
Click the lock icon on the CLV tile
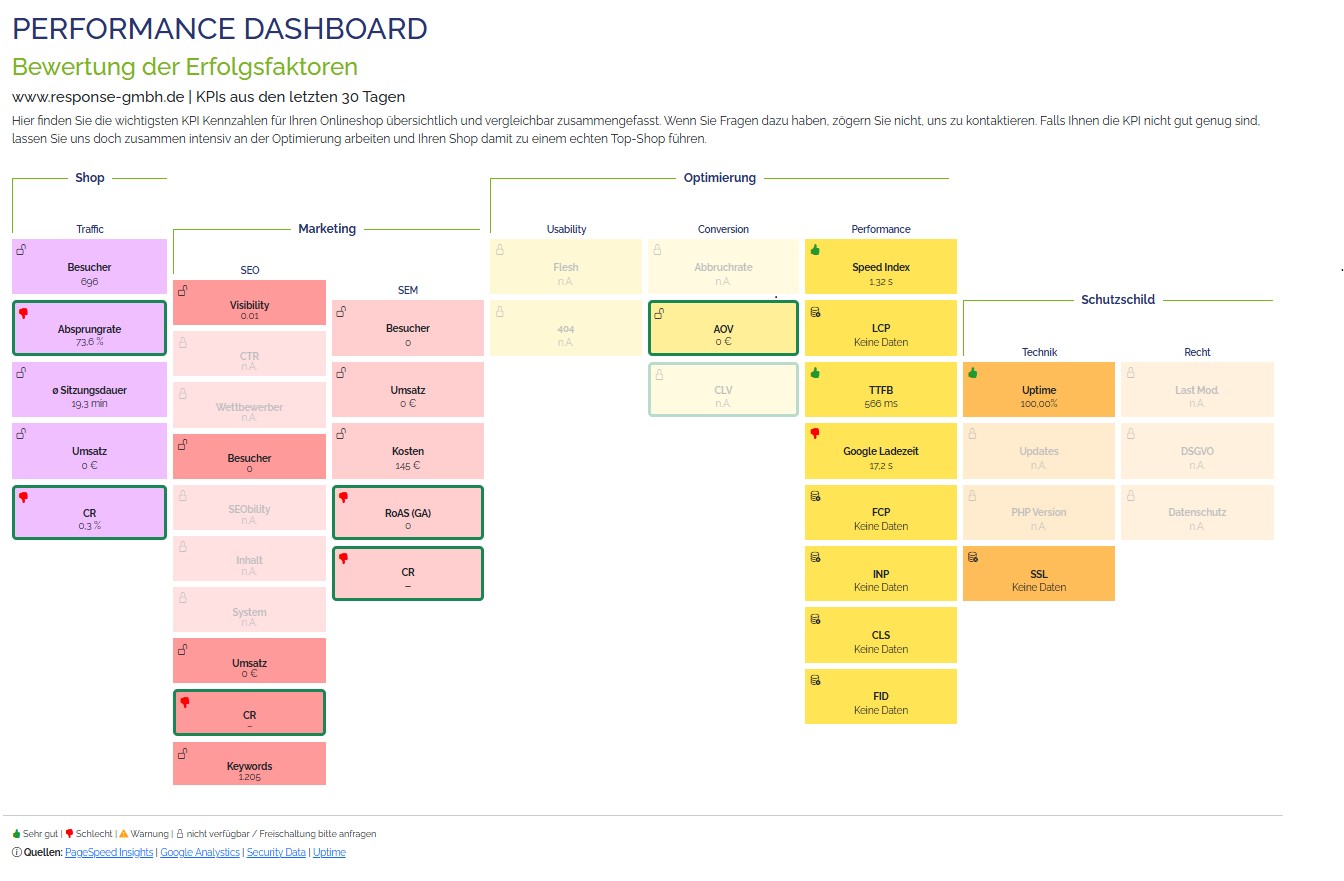(x=660, y=374)
